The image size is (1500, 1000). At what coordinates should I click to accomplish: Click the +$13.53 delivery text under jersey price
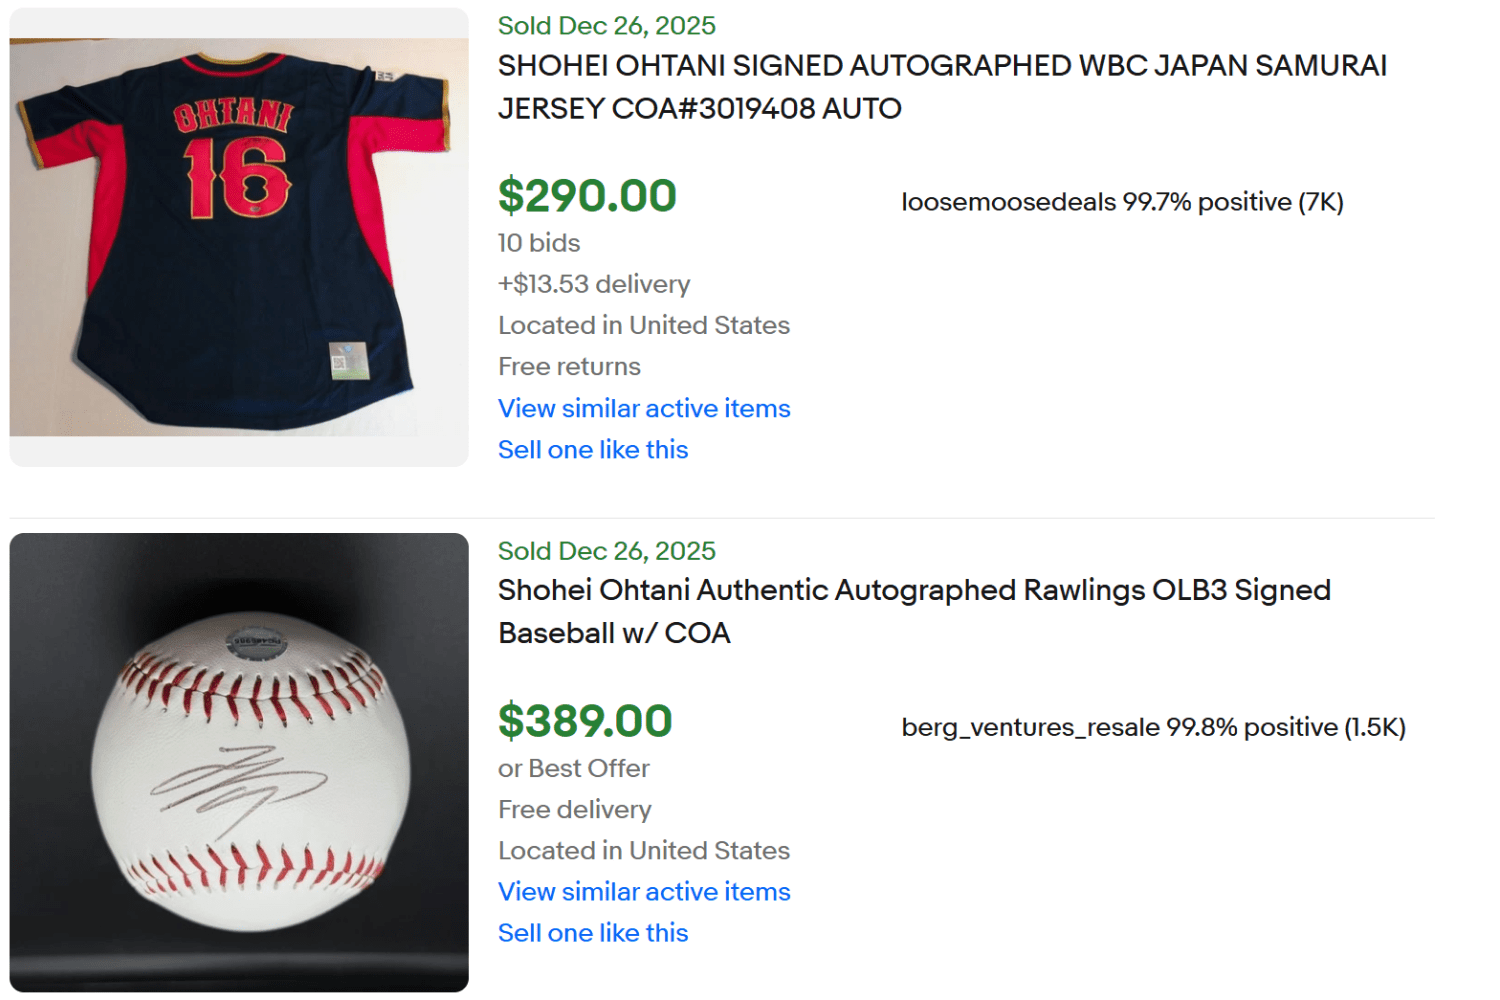click(593, 284)
